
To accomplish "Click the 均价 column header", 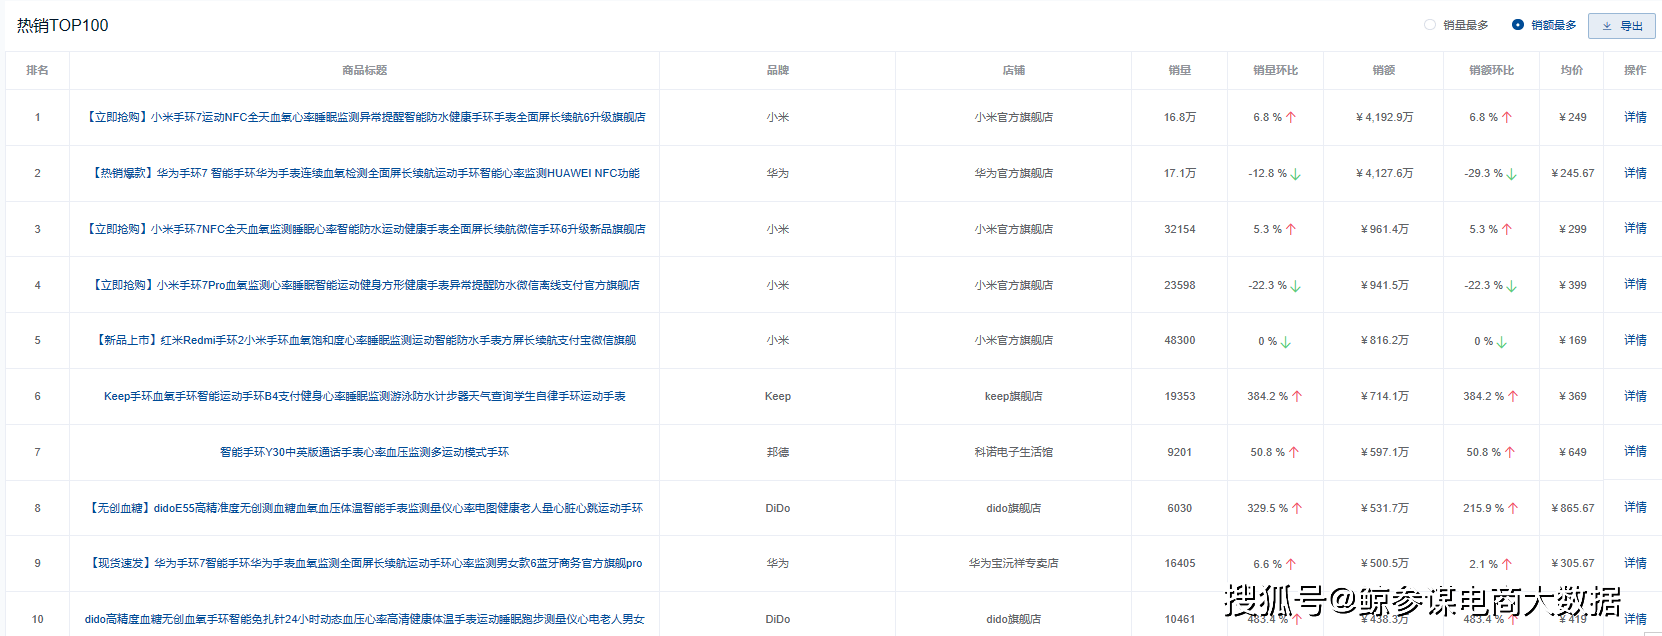I will 1572,70.
